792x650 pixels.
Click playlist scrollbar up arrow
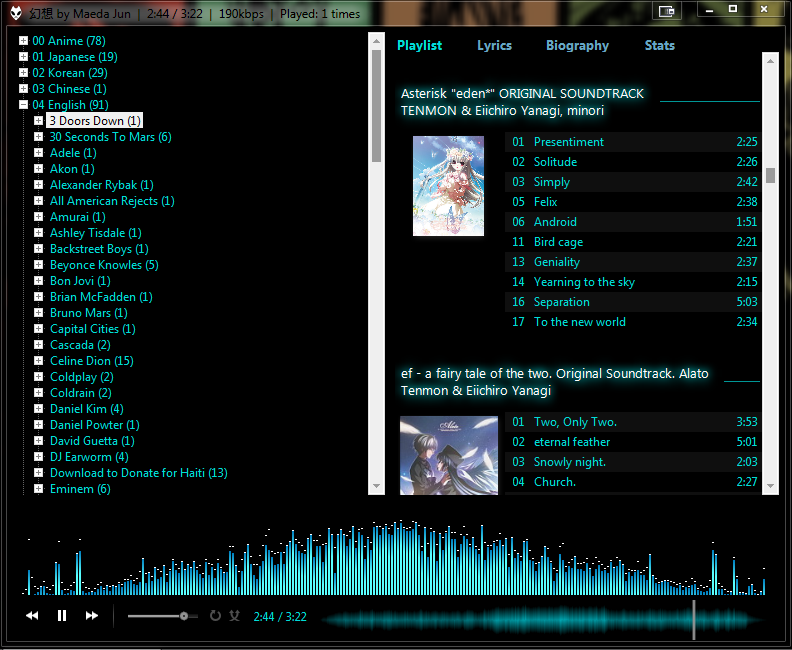click(770, 61)
